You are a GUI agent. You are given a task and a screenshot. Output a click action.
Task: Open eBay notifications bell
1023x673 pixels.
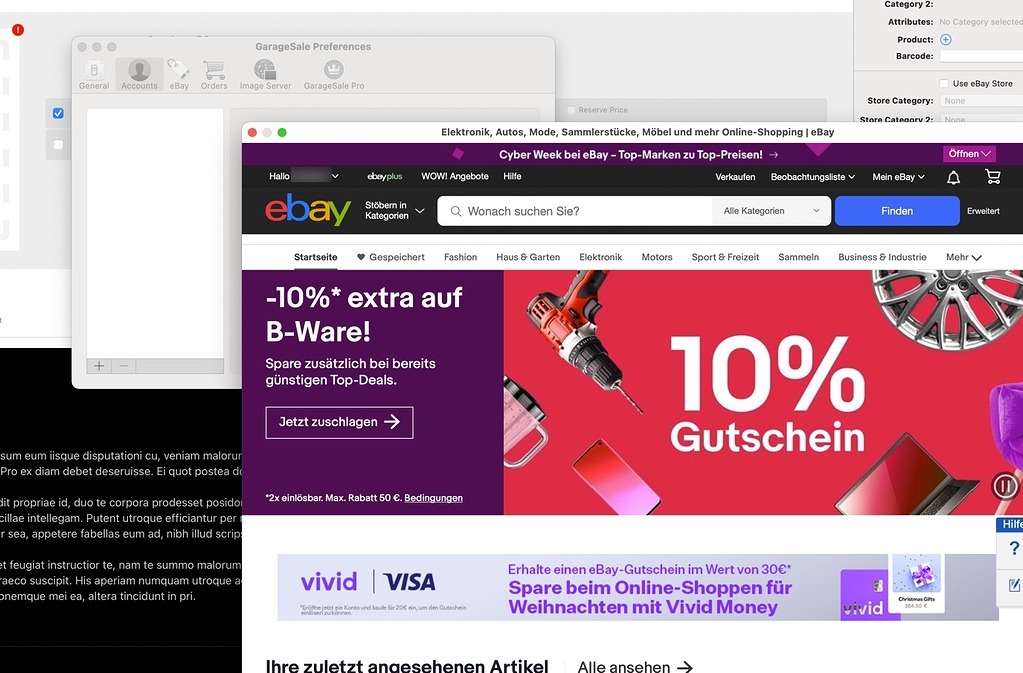click(953, 177)
